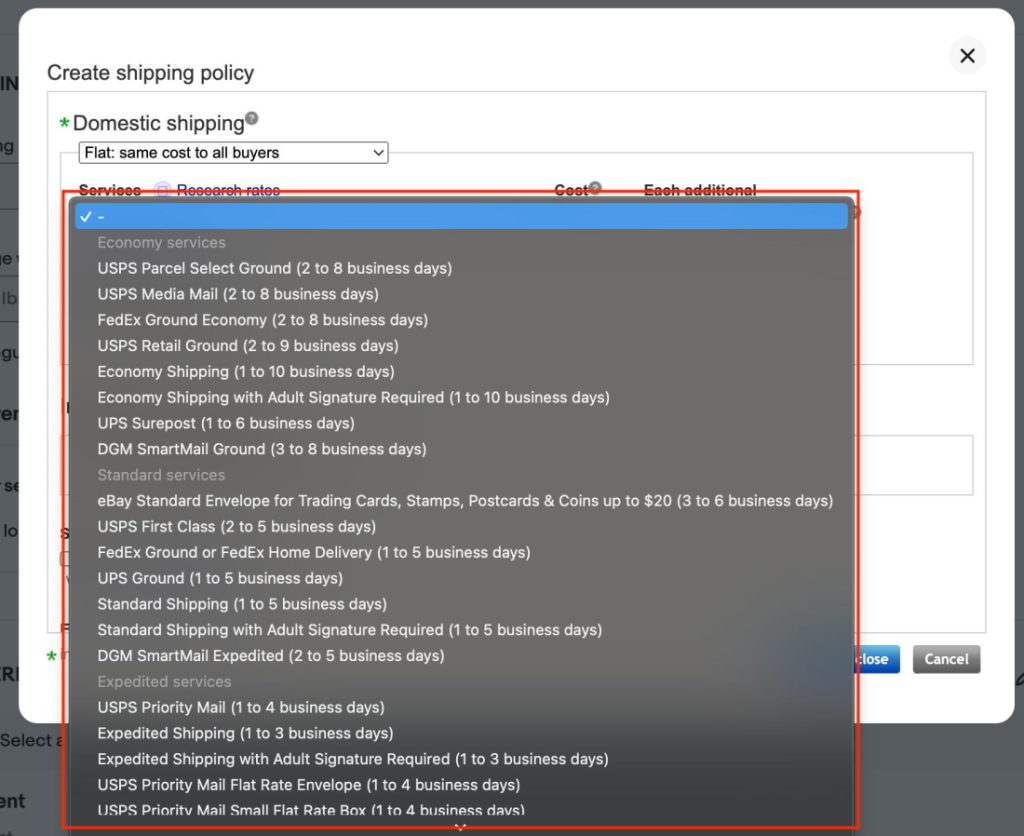Select the blank dash option
This screenshot has width=1024, height=836.
[461, 216]
